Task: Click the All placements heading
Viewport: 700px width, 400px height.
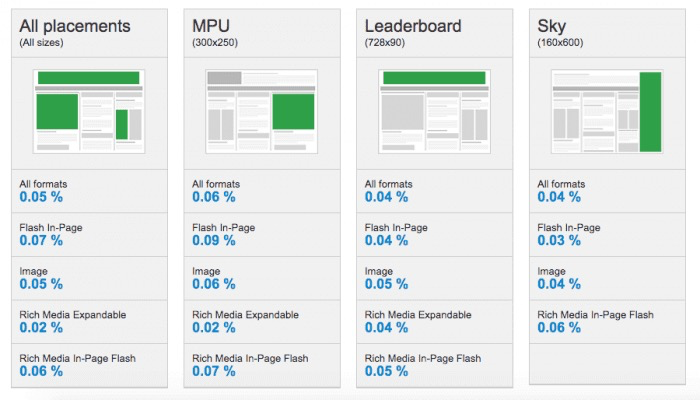Action: click(x=75, y=26)
